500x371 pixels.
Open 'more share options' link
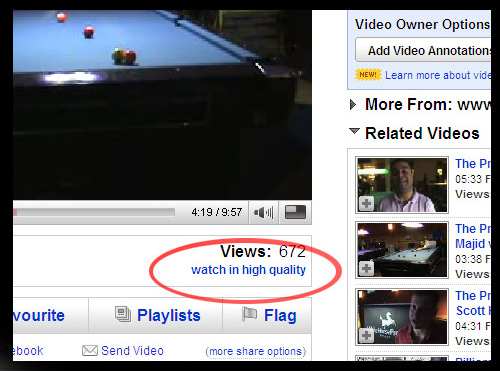tap(256, 351)
